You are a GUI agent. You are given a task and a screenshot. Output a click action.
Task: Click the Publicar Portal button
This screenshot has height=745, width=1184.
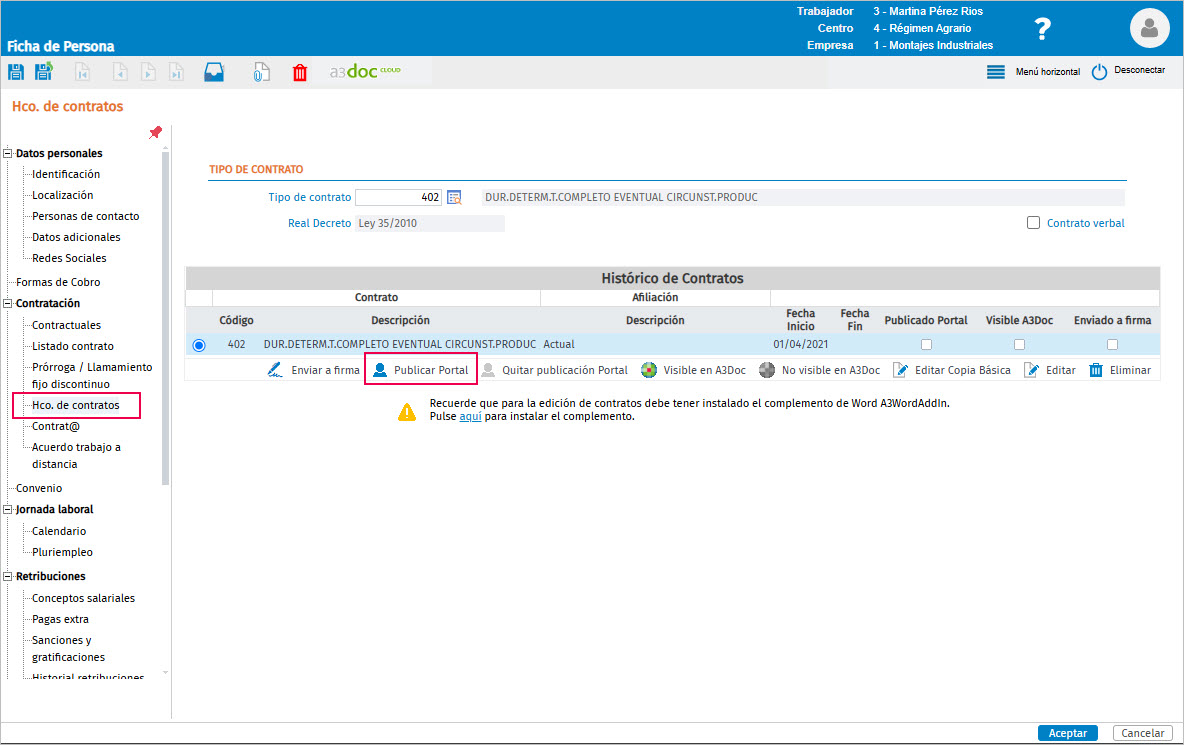421,370
